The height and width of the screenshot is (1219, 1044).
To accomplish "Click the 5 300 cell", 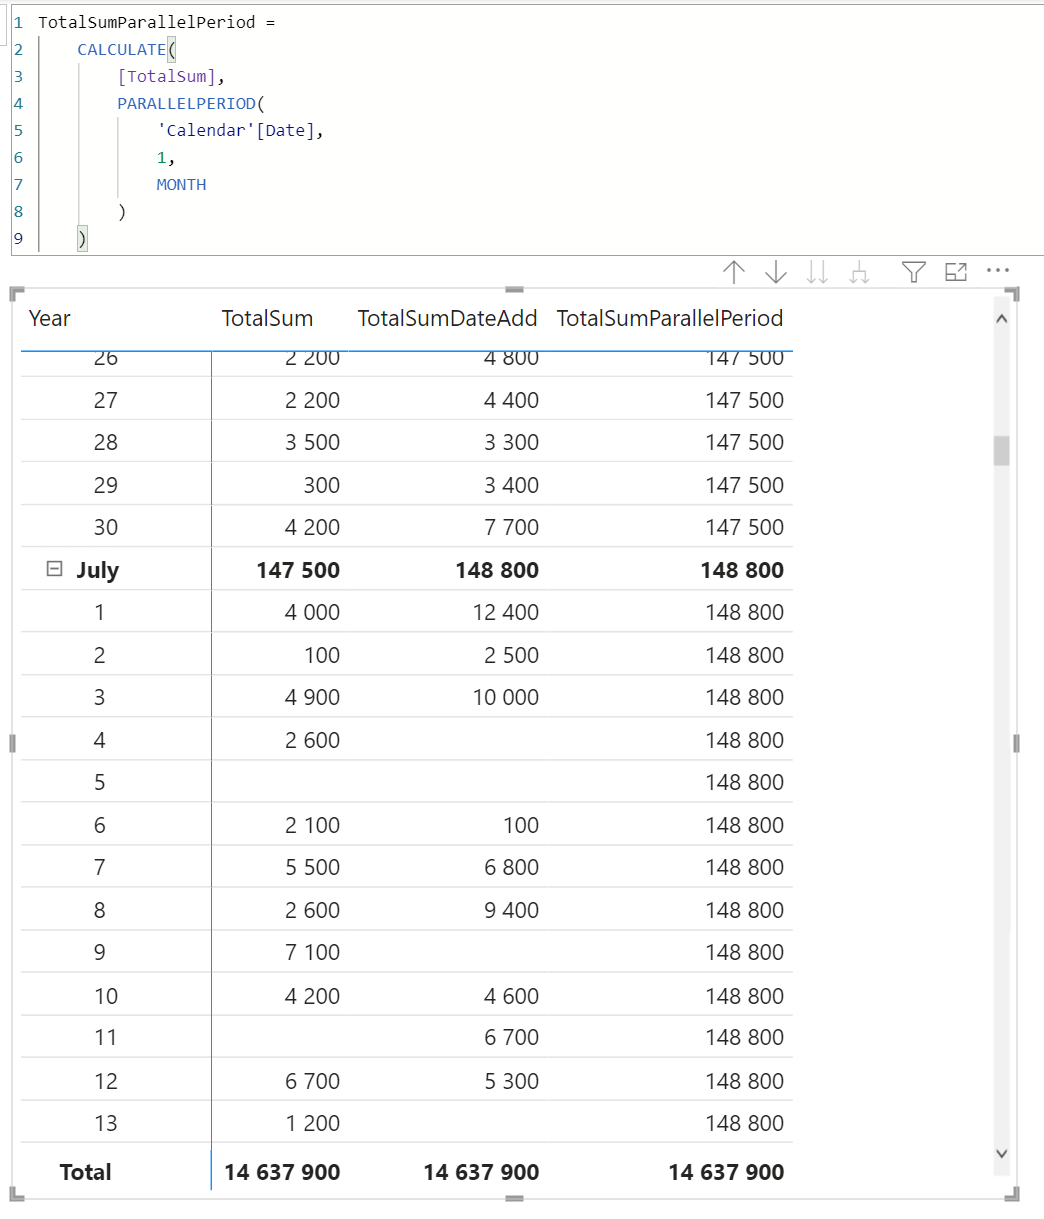I will click(x=512, y=1081).
